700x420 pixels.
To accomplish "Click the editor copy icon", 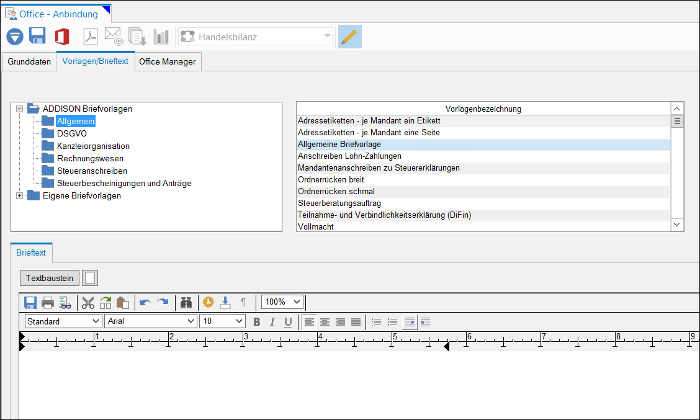I will 105,303.
